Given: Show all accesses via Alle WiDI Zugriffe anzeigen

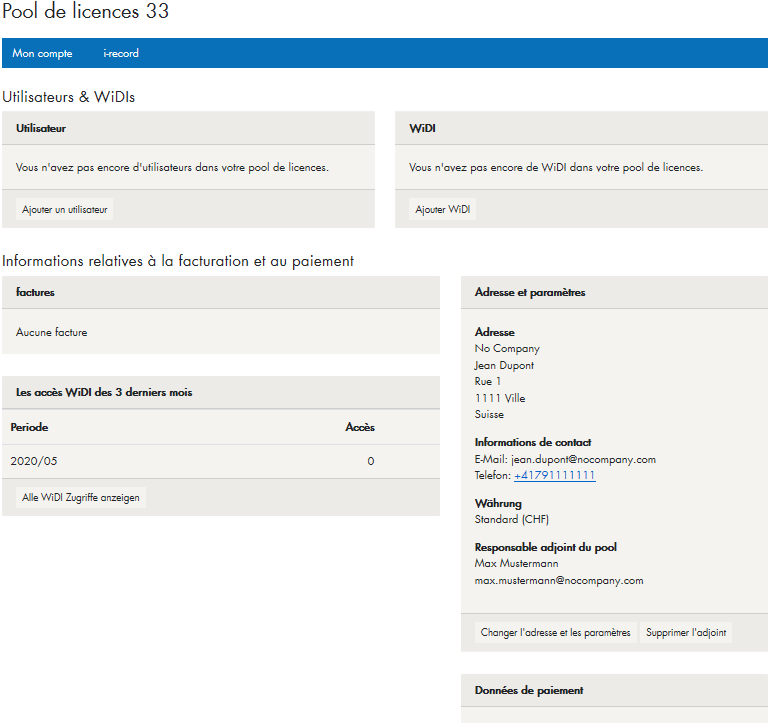Looking at the screenshot, I should click(81, 498).
